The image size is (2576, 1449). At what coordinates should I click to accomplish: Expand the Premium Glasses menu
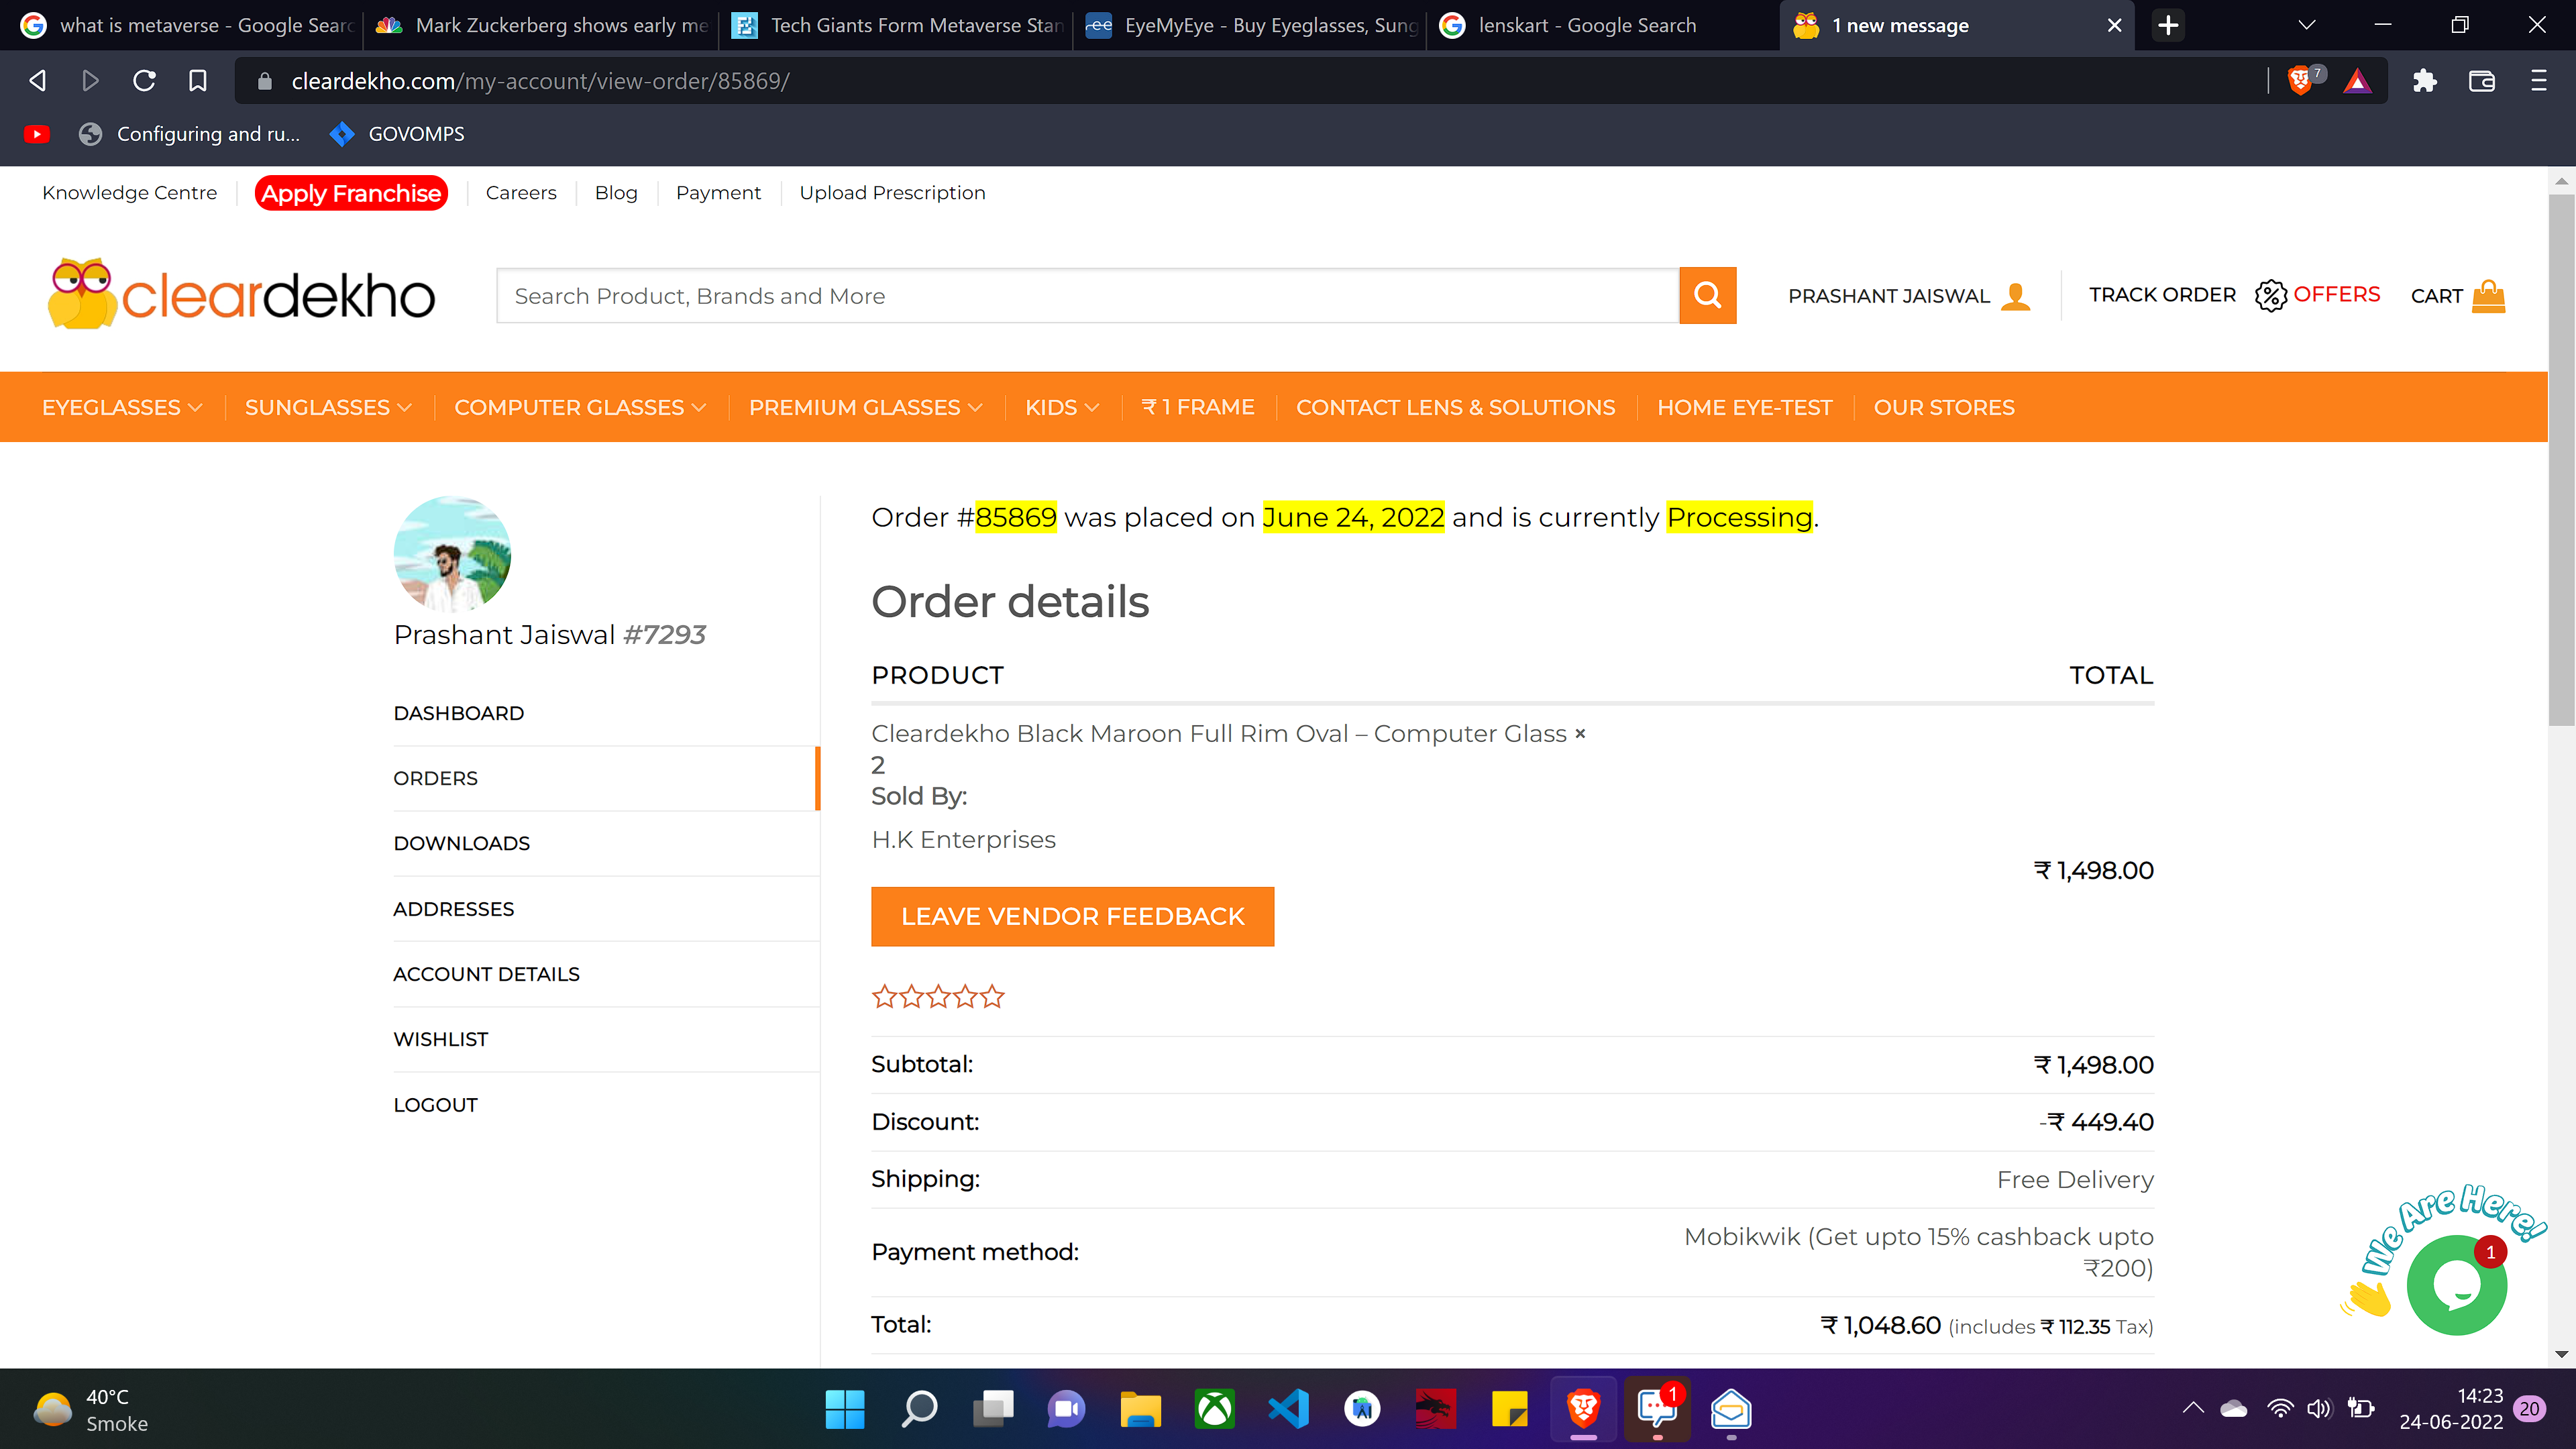(x=866, y=407)
